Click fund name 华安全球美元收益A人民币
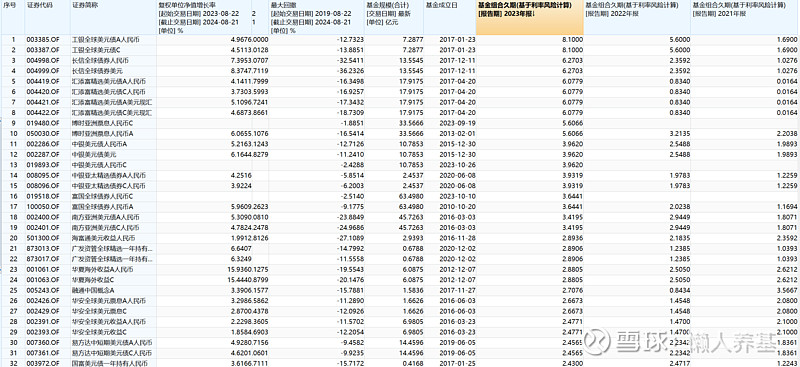The image size is (800, 367). click(x=109, y=322)
